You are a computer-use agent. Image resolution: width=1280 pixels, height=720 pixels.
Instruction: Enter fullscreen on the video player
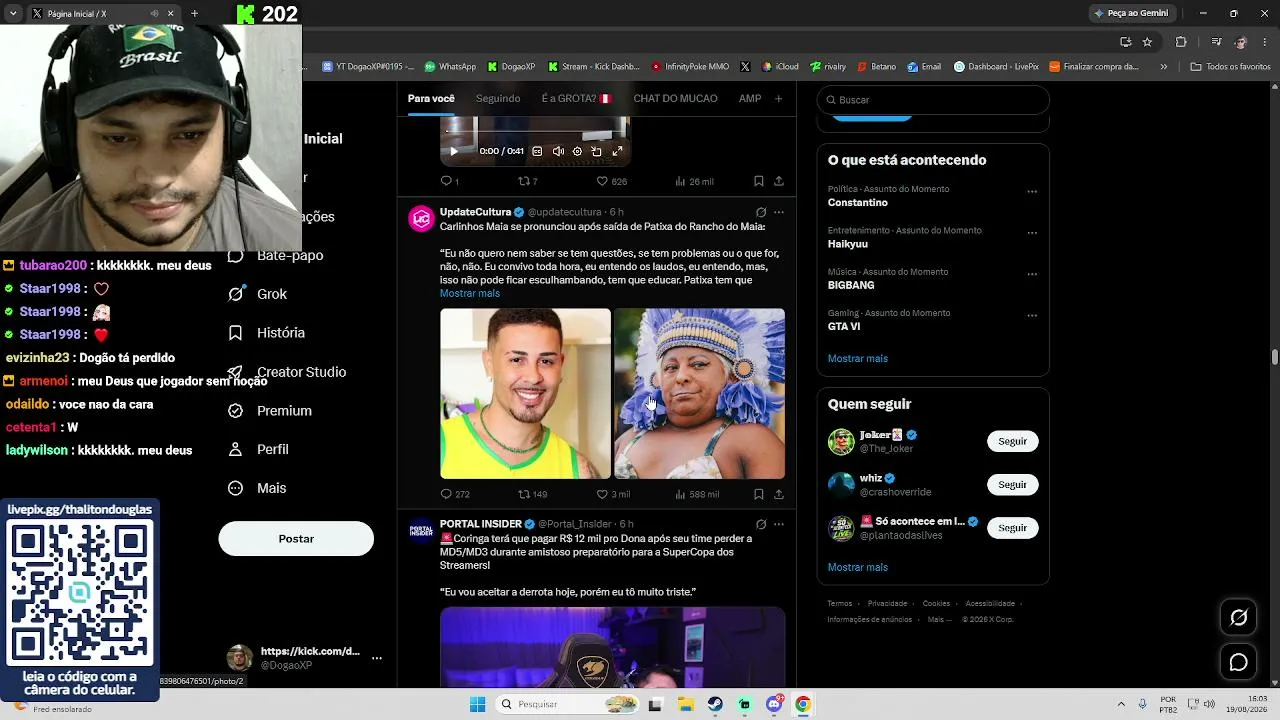617,151
